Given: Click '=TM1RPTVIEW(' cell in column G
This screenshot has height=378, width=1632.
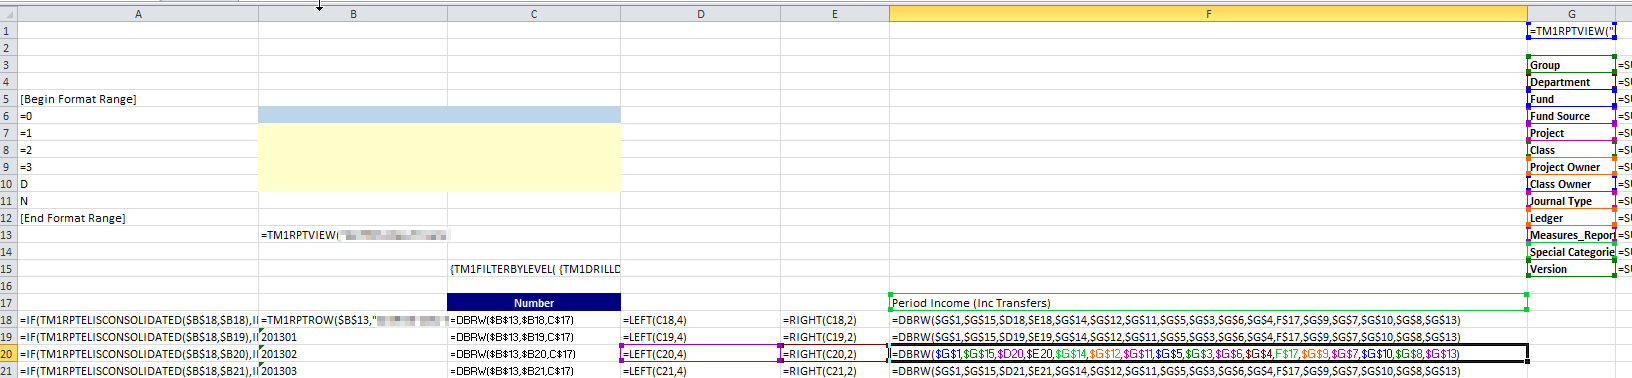Looking at the screenshot, I should click(x=1571, y=31).
